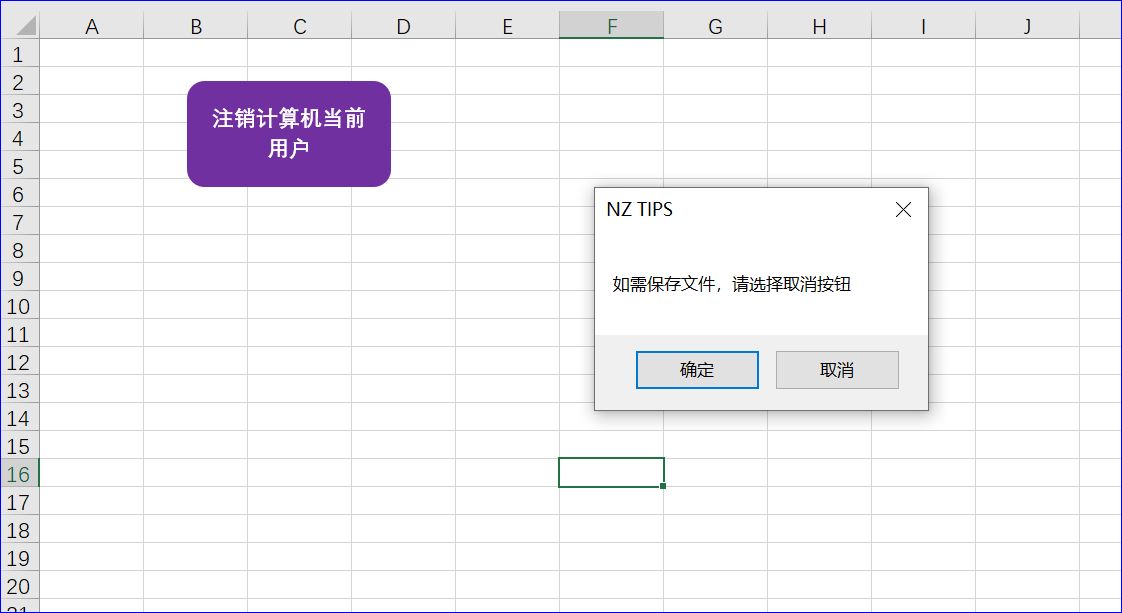Select row 9 header
Viewport: 1122px width, 613px height.
pyautogui.click(x=19, y=278)
